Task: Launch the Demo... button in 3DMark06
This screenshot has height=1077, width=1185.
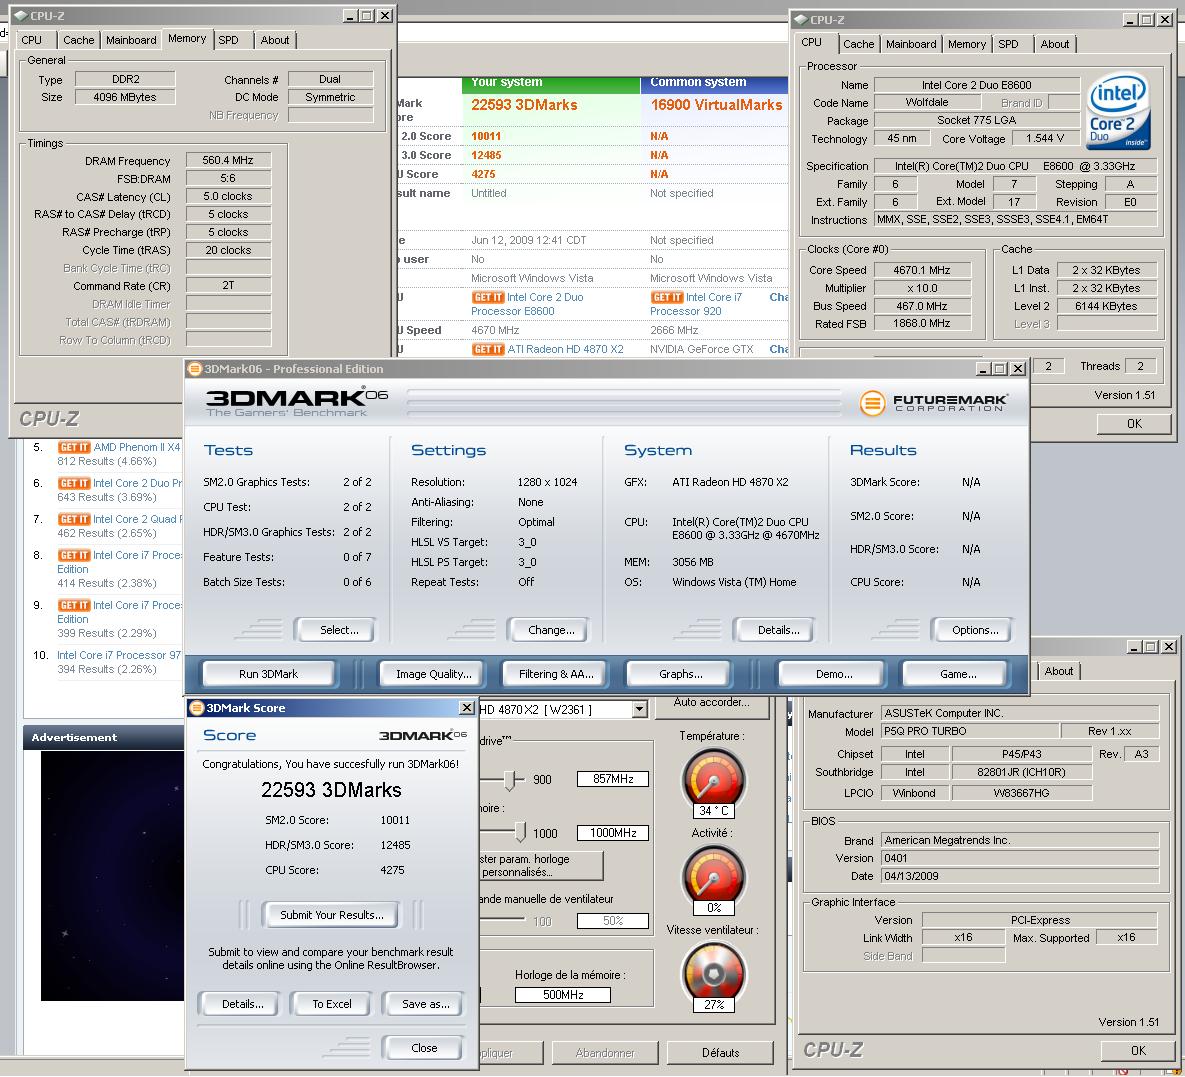Action: coord(834,673)
